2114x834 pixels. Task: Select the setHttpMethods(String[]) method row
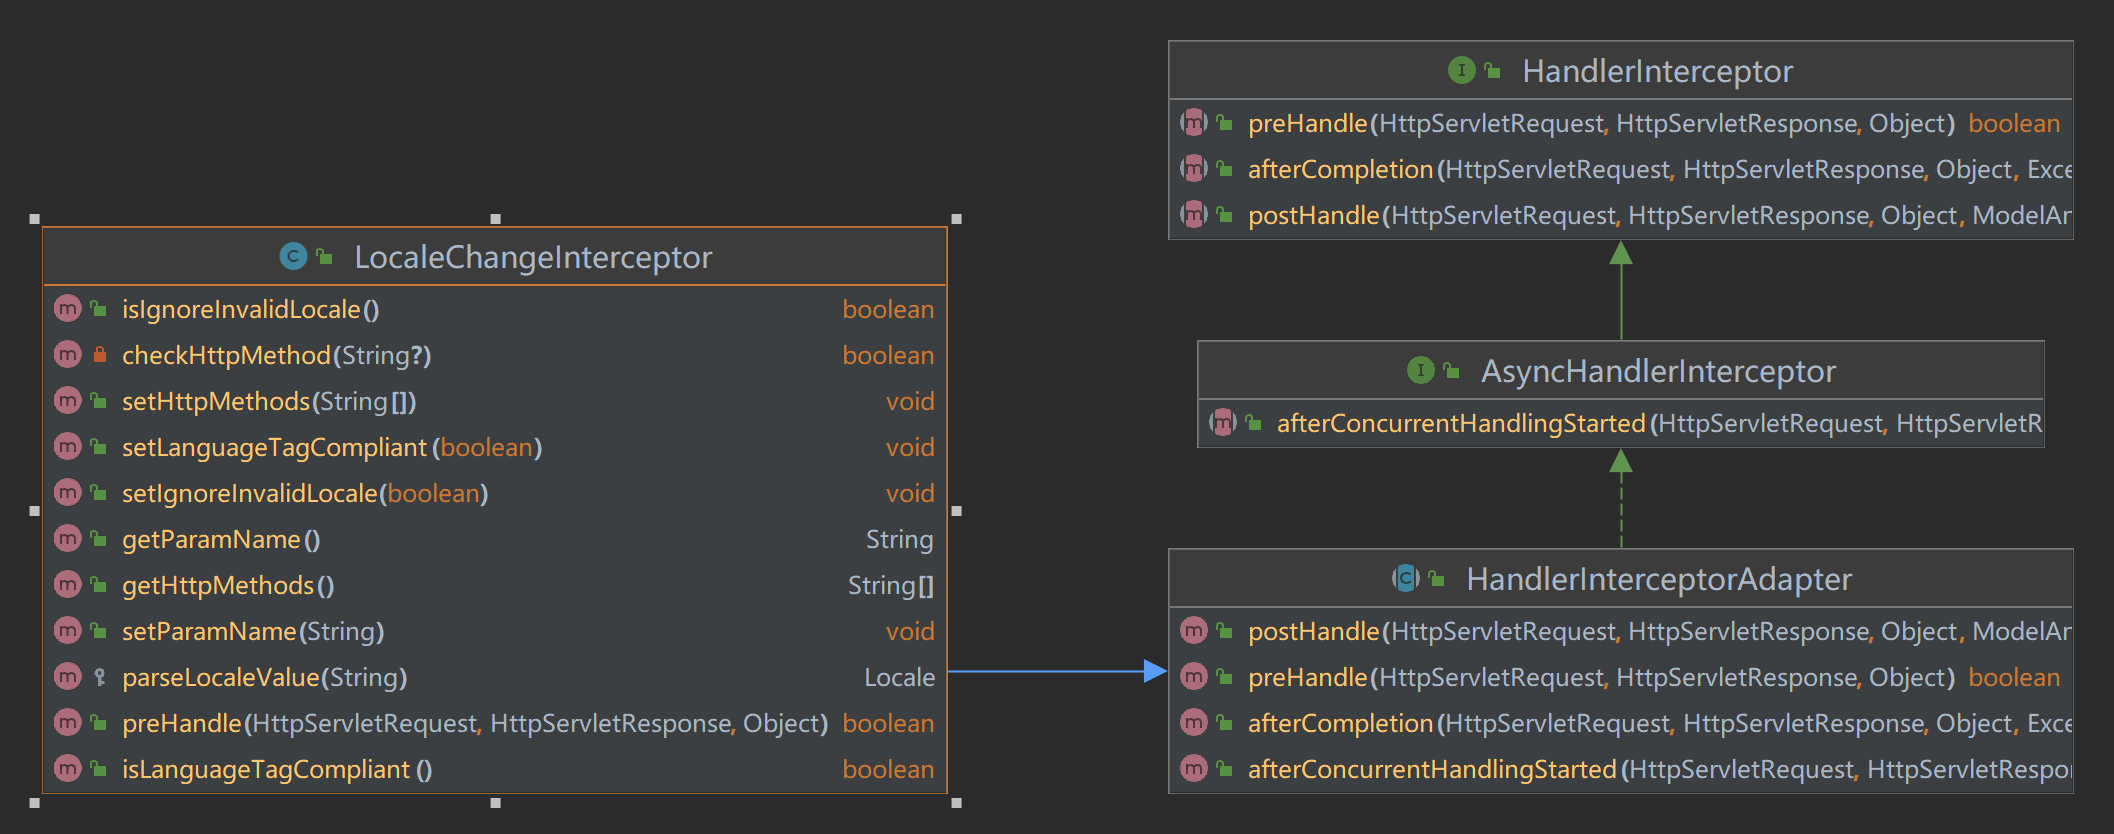pyautogui.click(x=269, y=402)
